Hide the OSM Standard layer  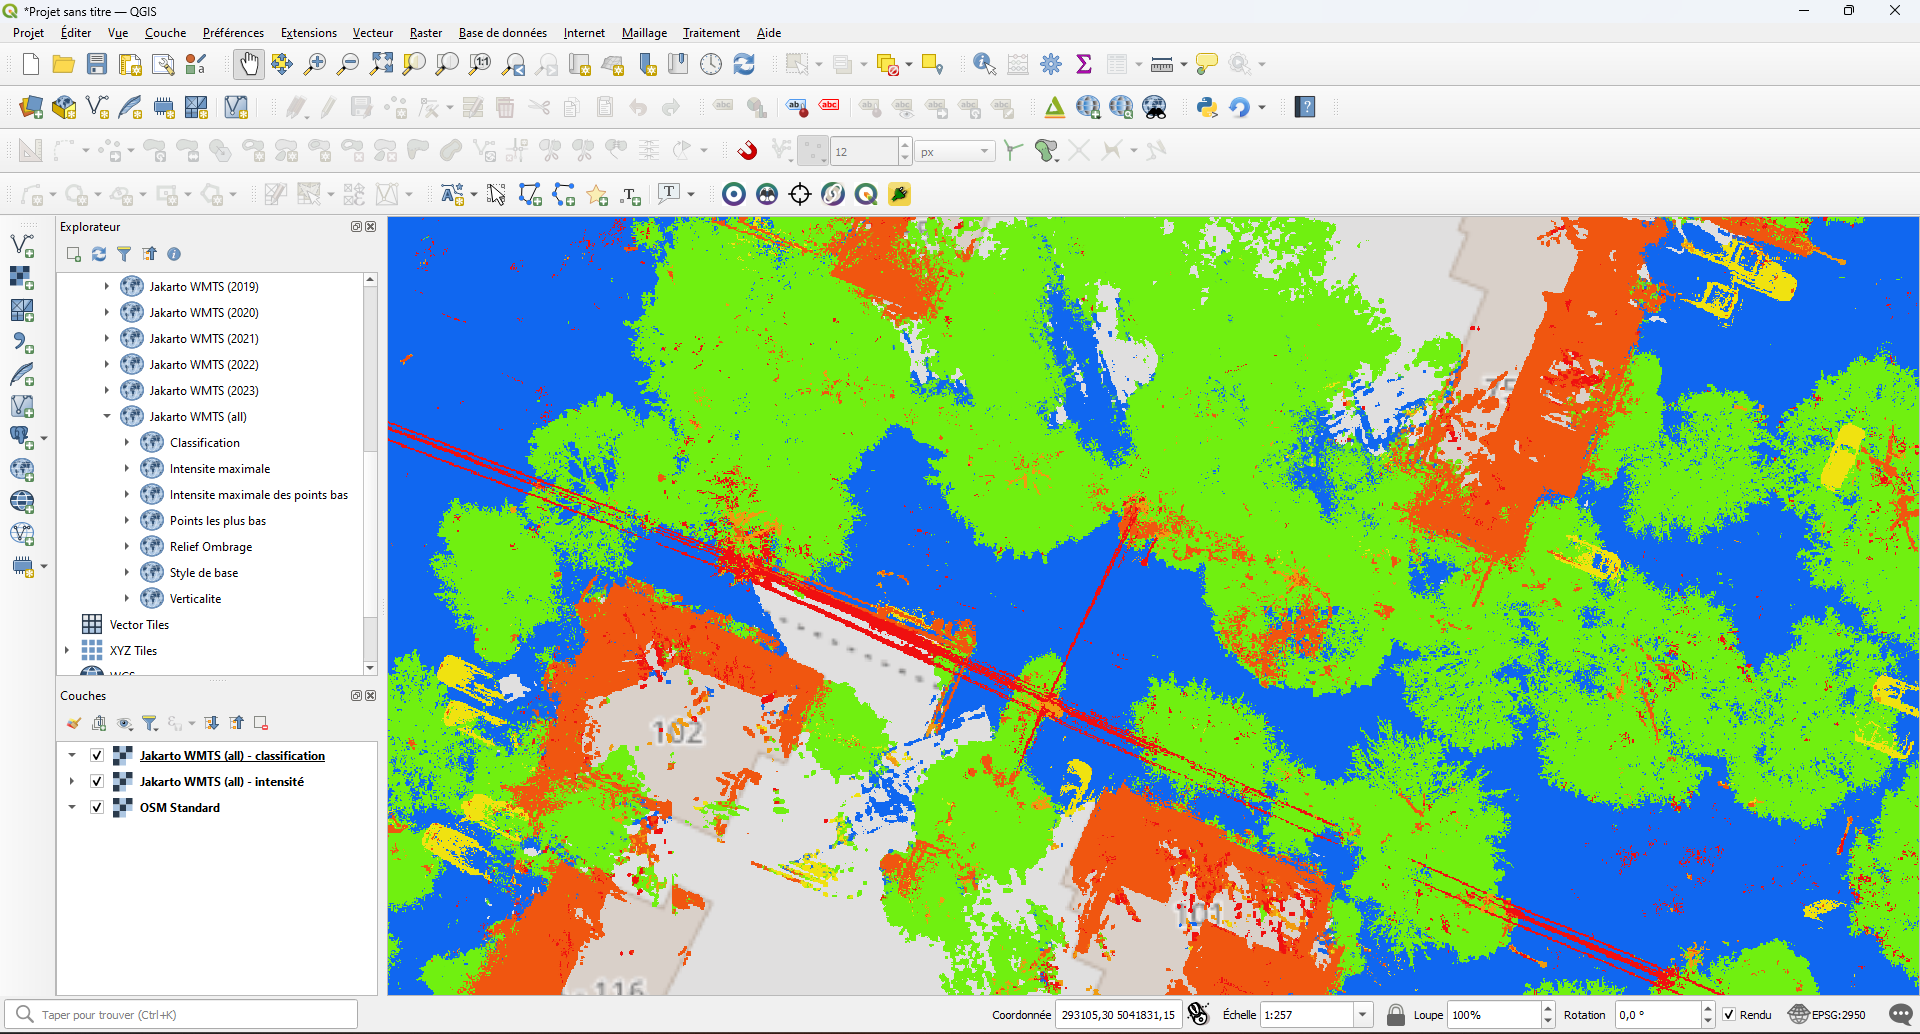pyautogui.click(x=97, y=808)
